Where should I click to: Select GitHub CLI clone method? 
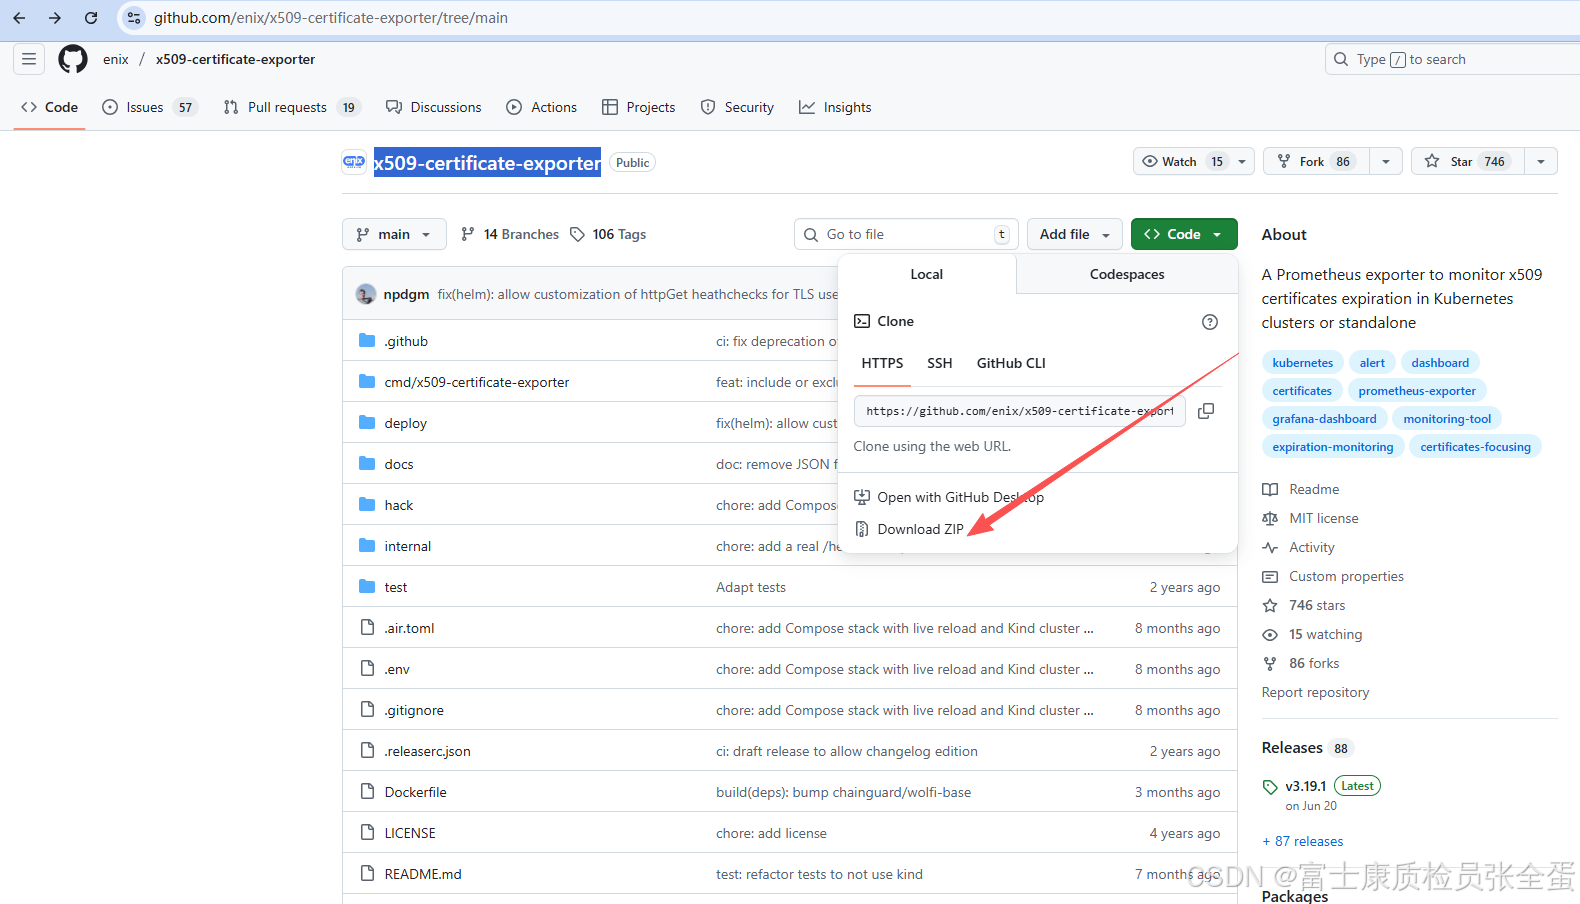(1011, 363)
